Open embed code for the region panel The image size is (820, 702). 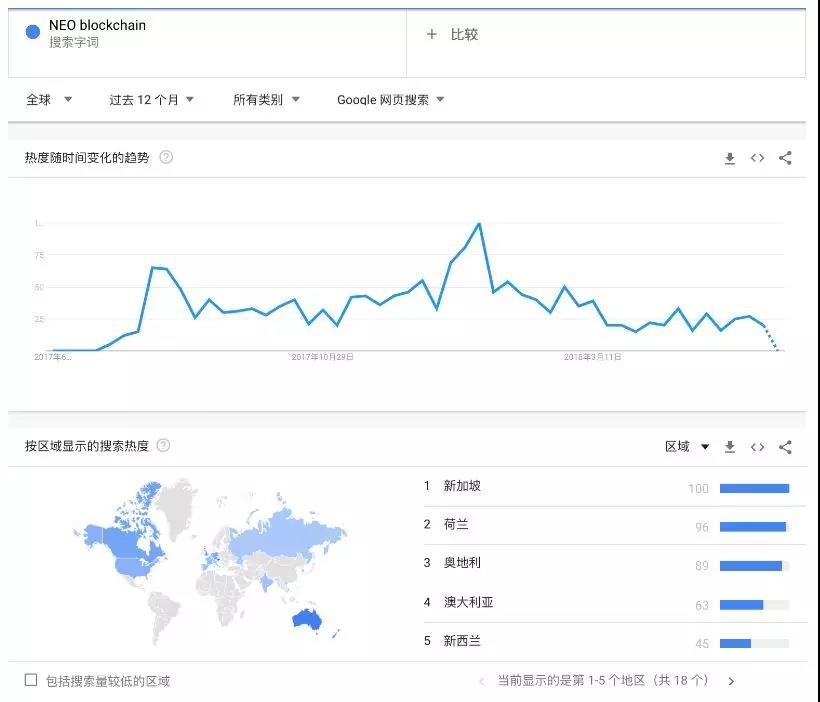tap(757, 447)
